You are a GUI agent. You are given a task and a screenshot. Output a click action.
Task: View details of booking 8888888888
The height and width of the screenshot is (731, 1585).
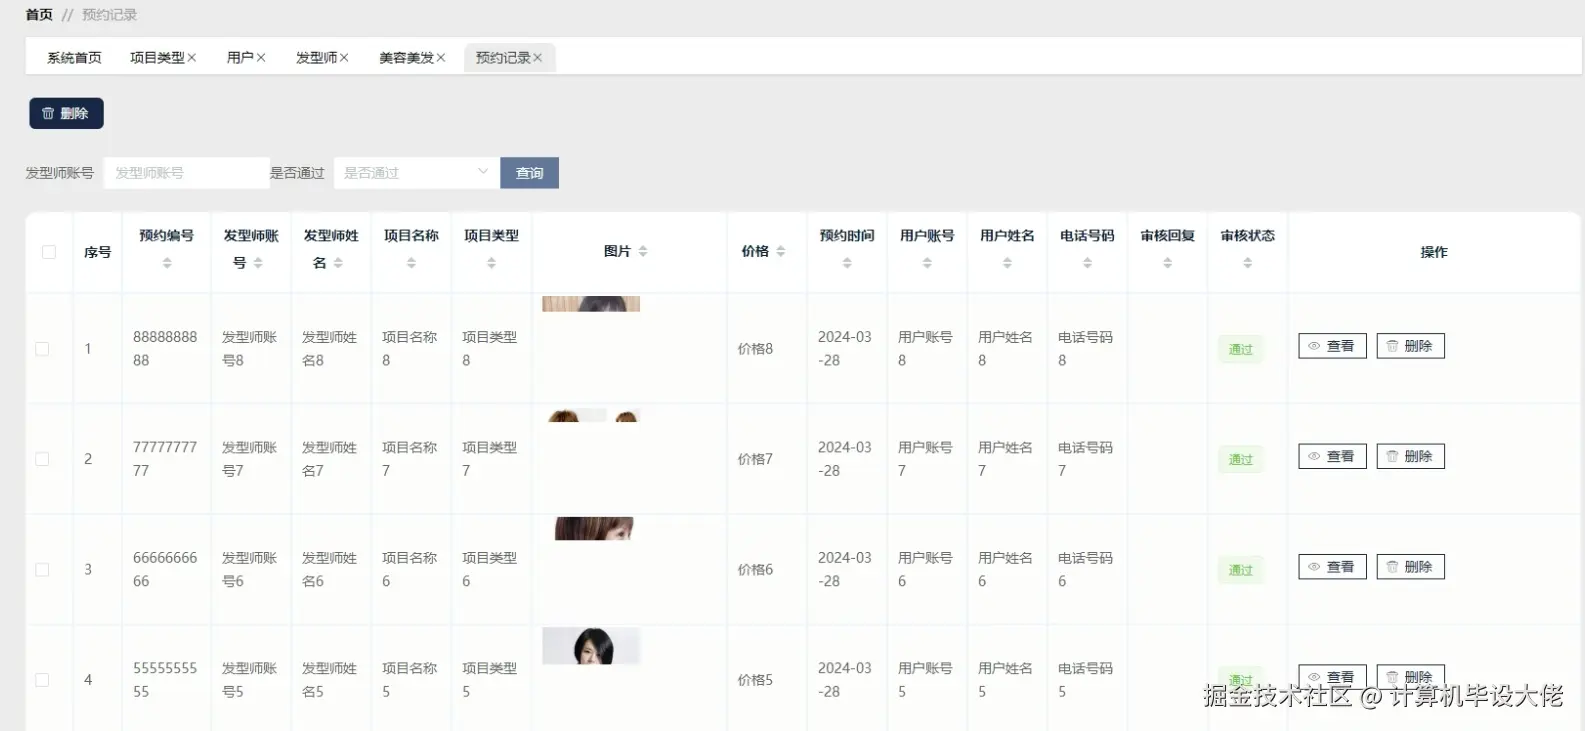point(1332,346)
